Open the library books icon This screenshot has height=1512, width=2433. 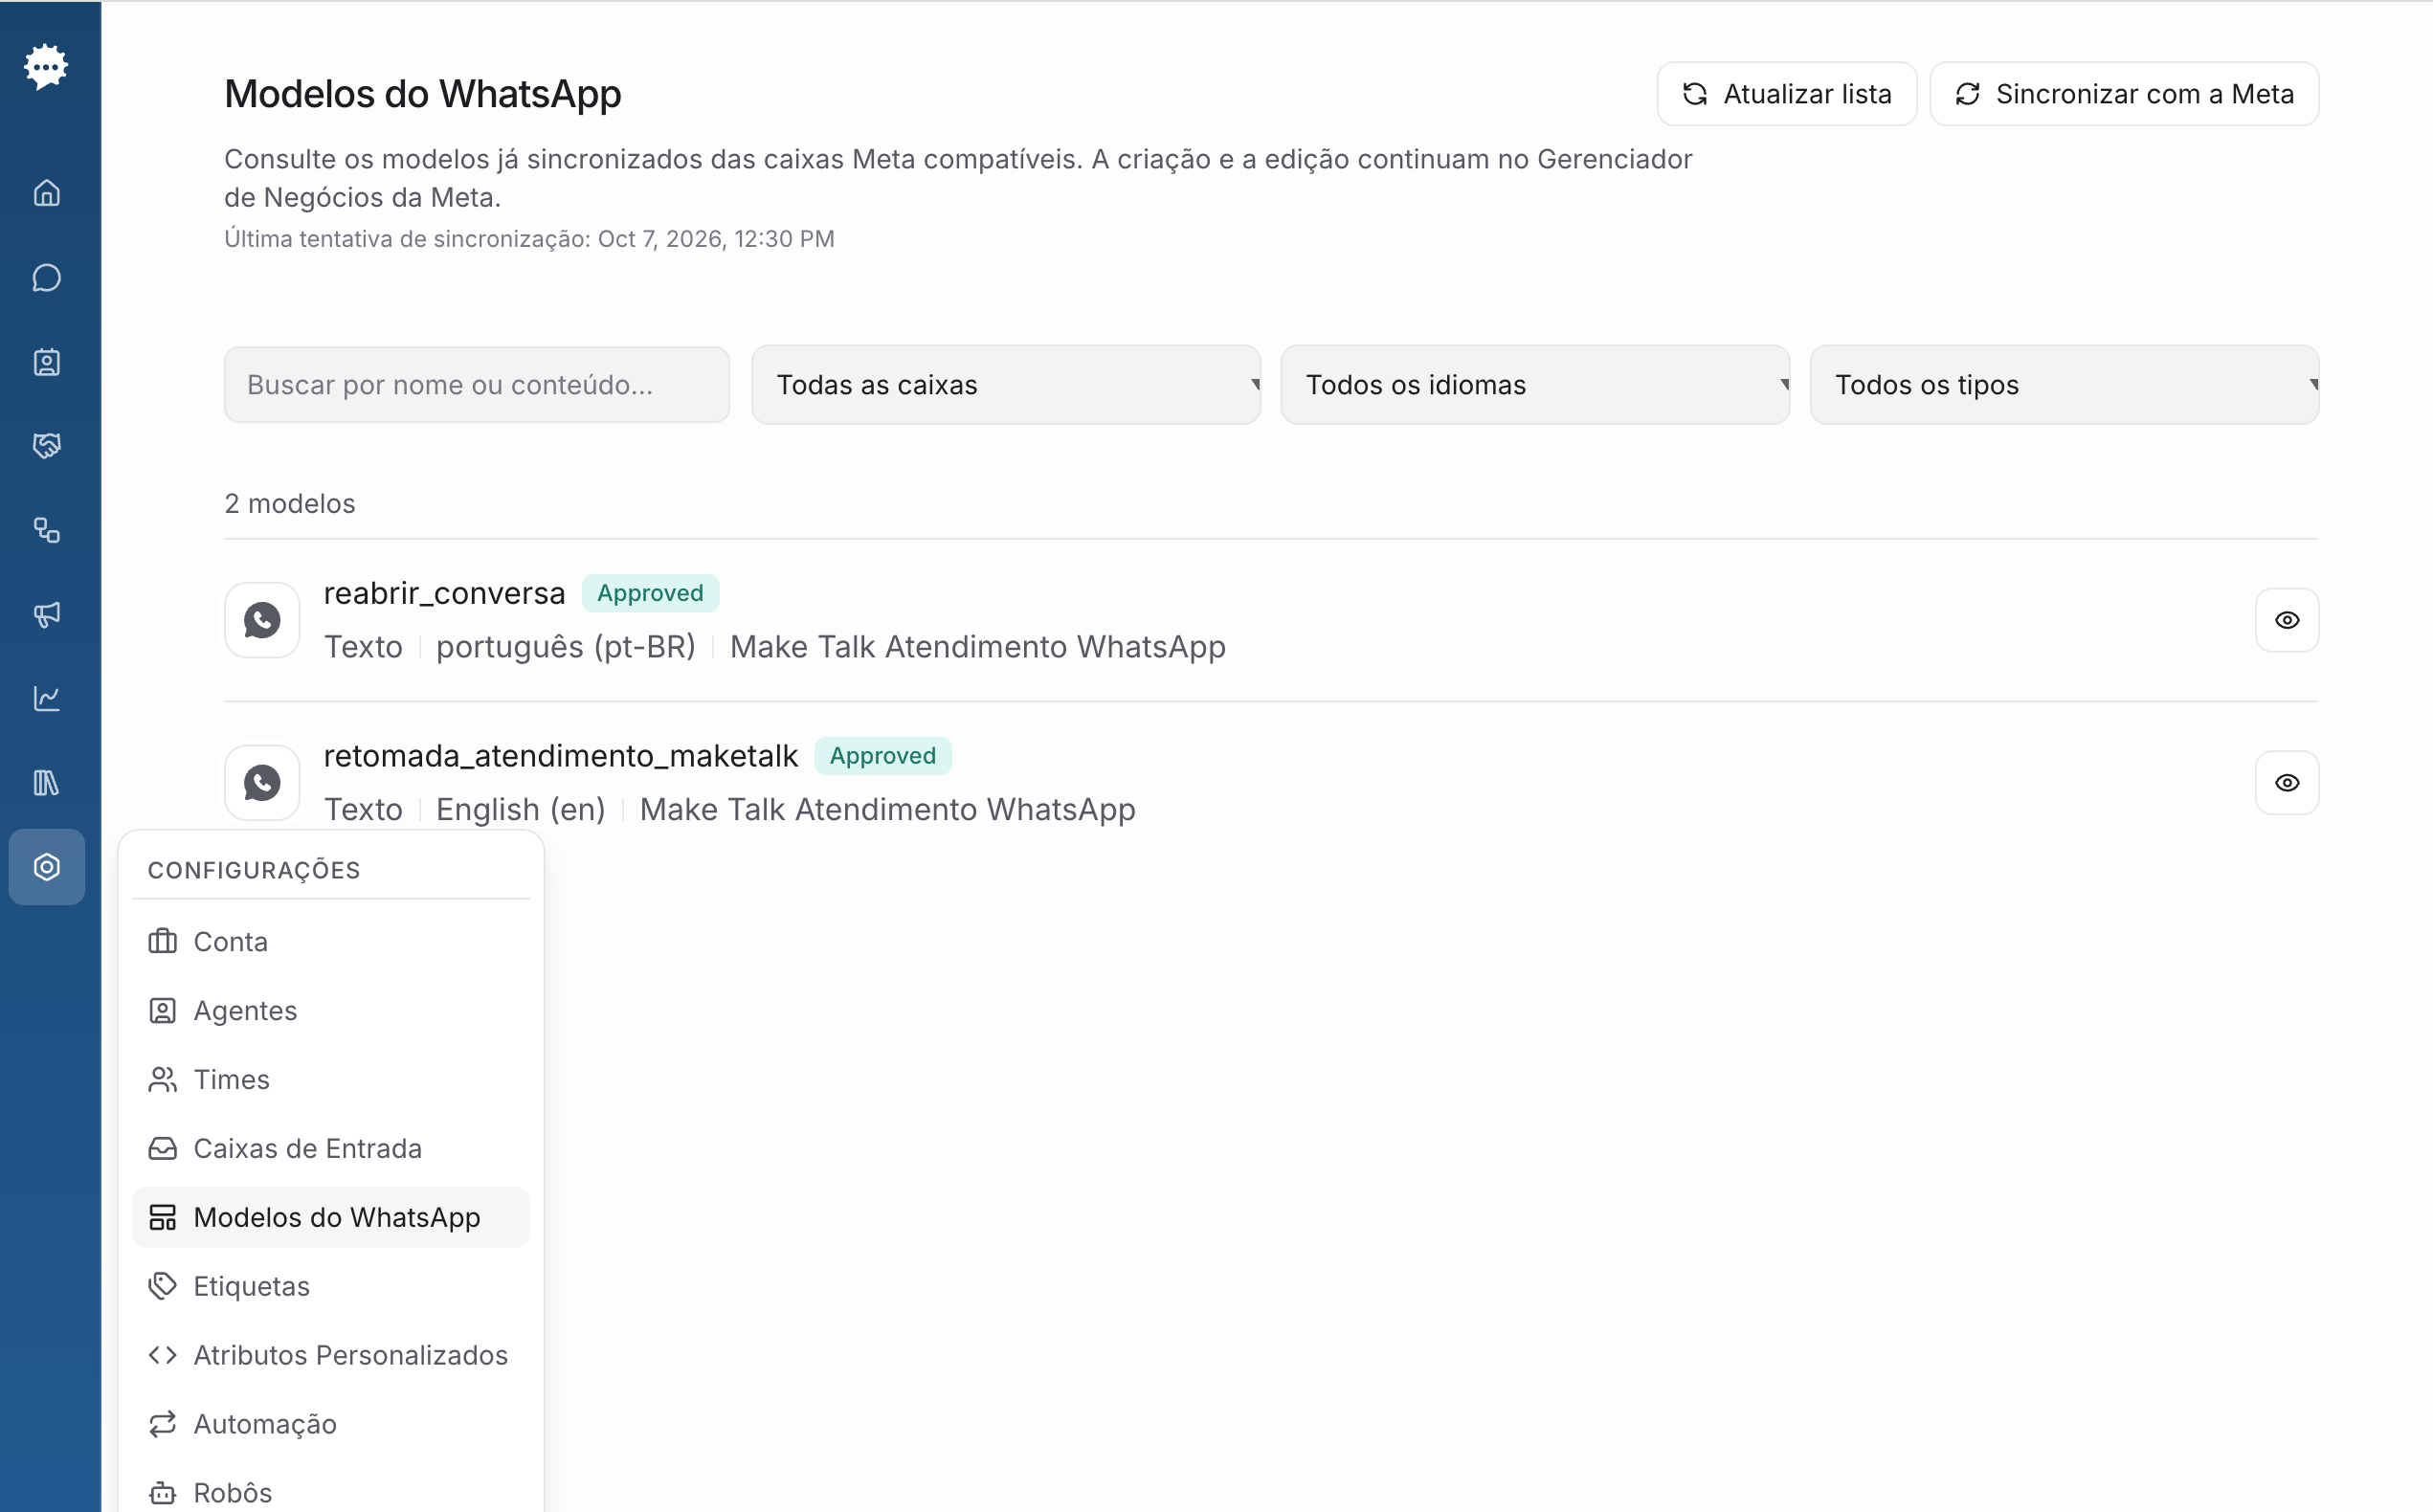click(46, 782)
